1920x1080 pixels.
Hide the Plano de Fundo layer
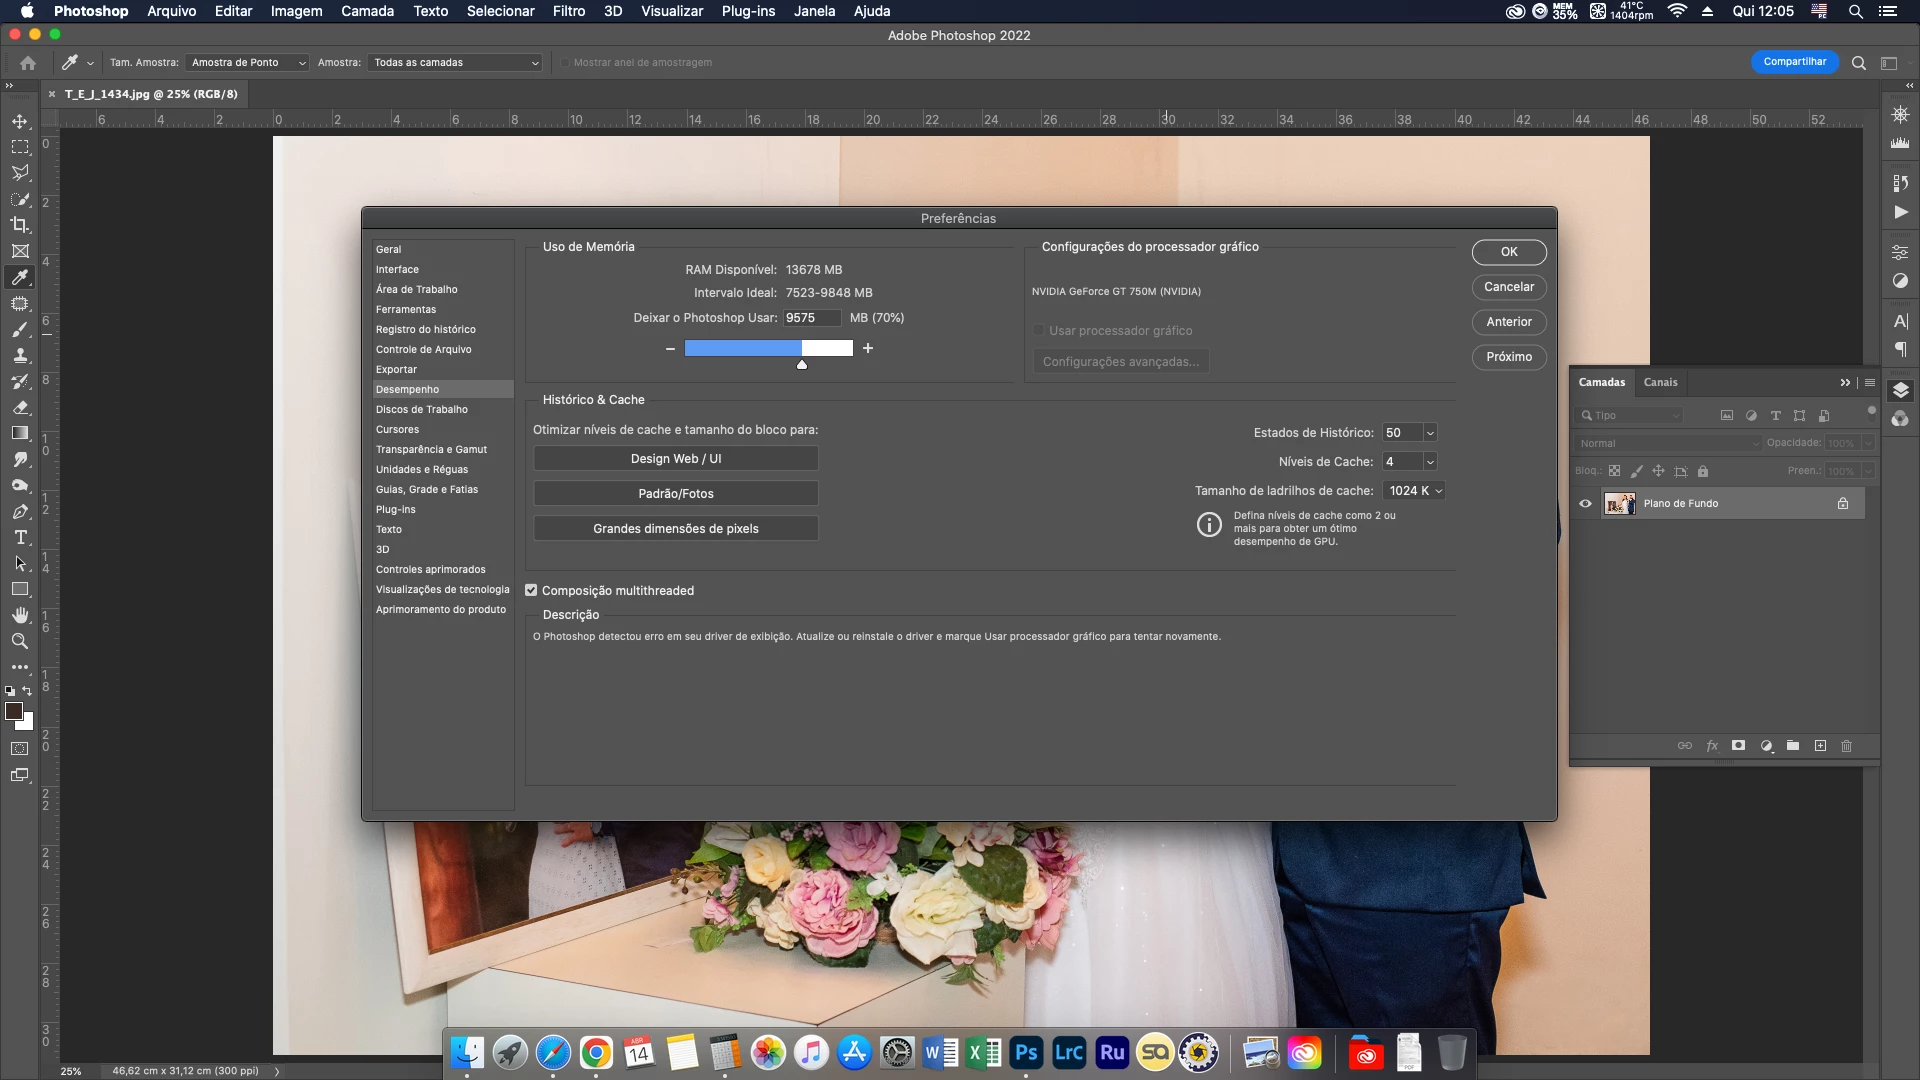coord(1585,503)
